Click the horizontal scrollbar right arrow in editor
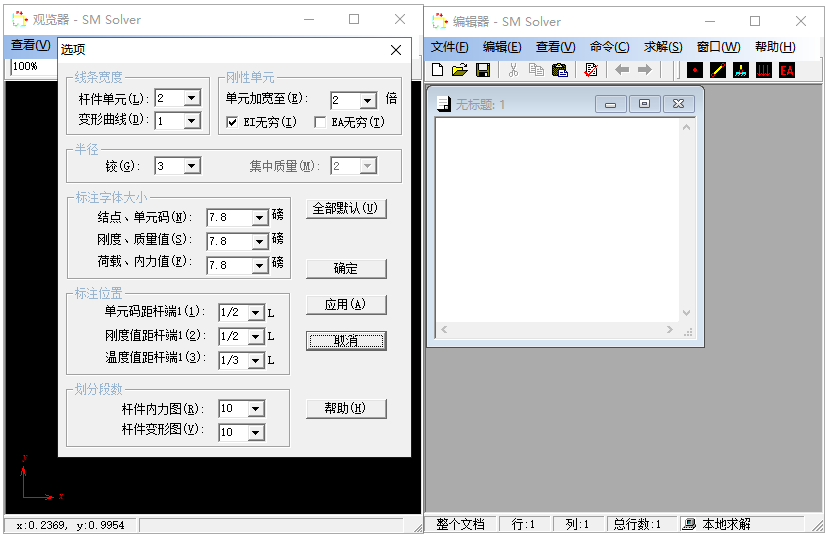Screen dimensions: 828x537 (x=670, y=329)
